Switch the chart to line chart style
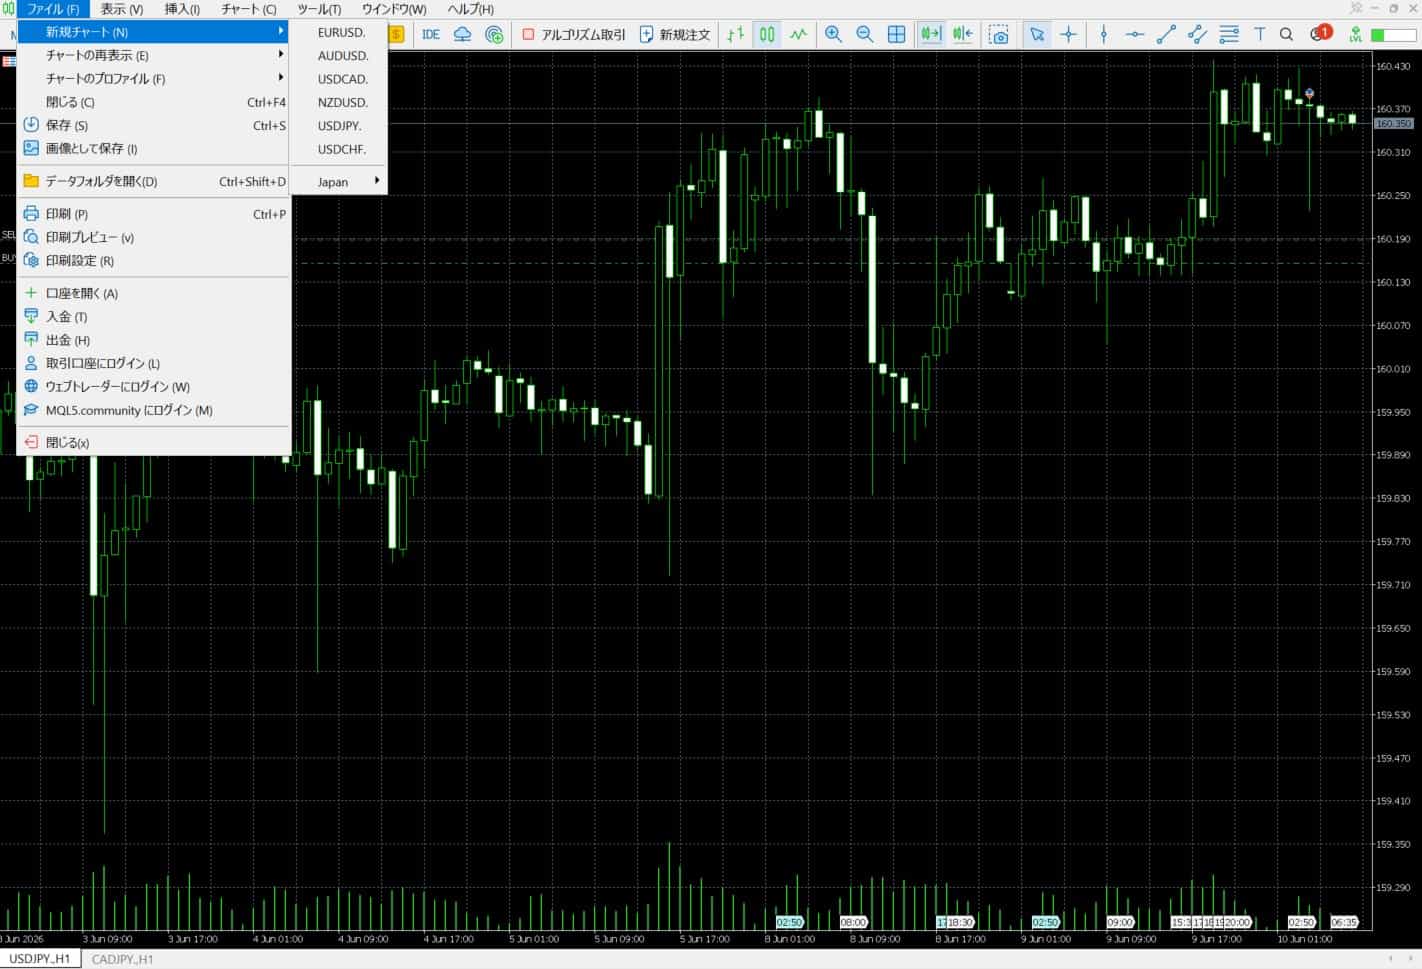This screenshot has height=969, width=1422. pos(798,34)
